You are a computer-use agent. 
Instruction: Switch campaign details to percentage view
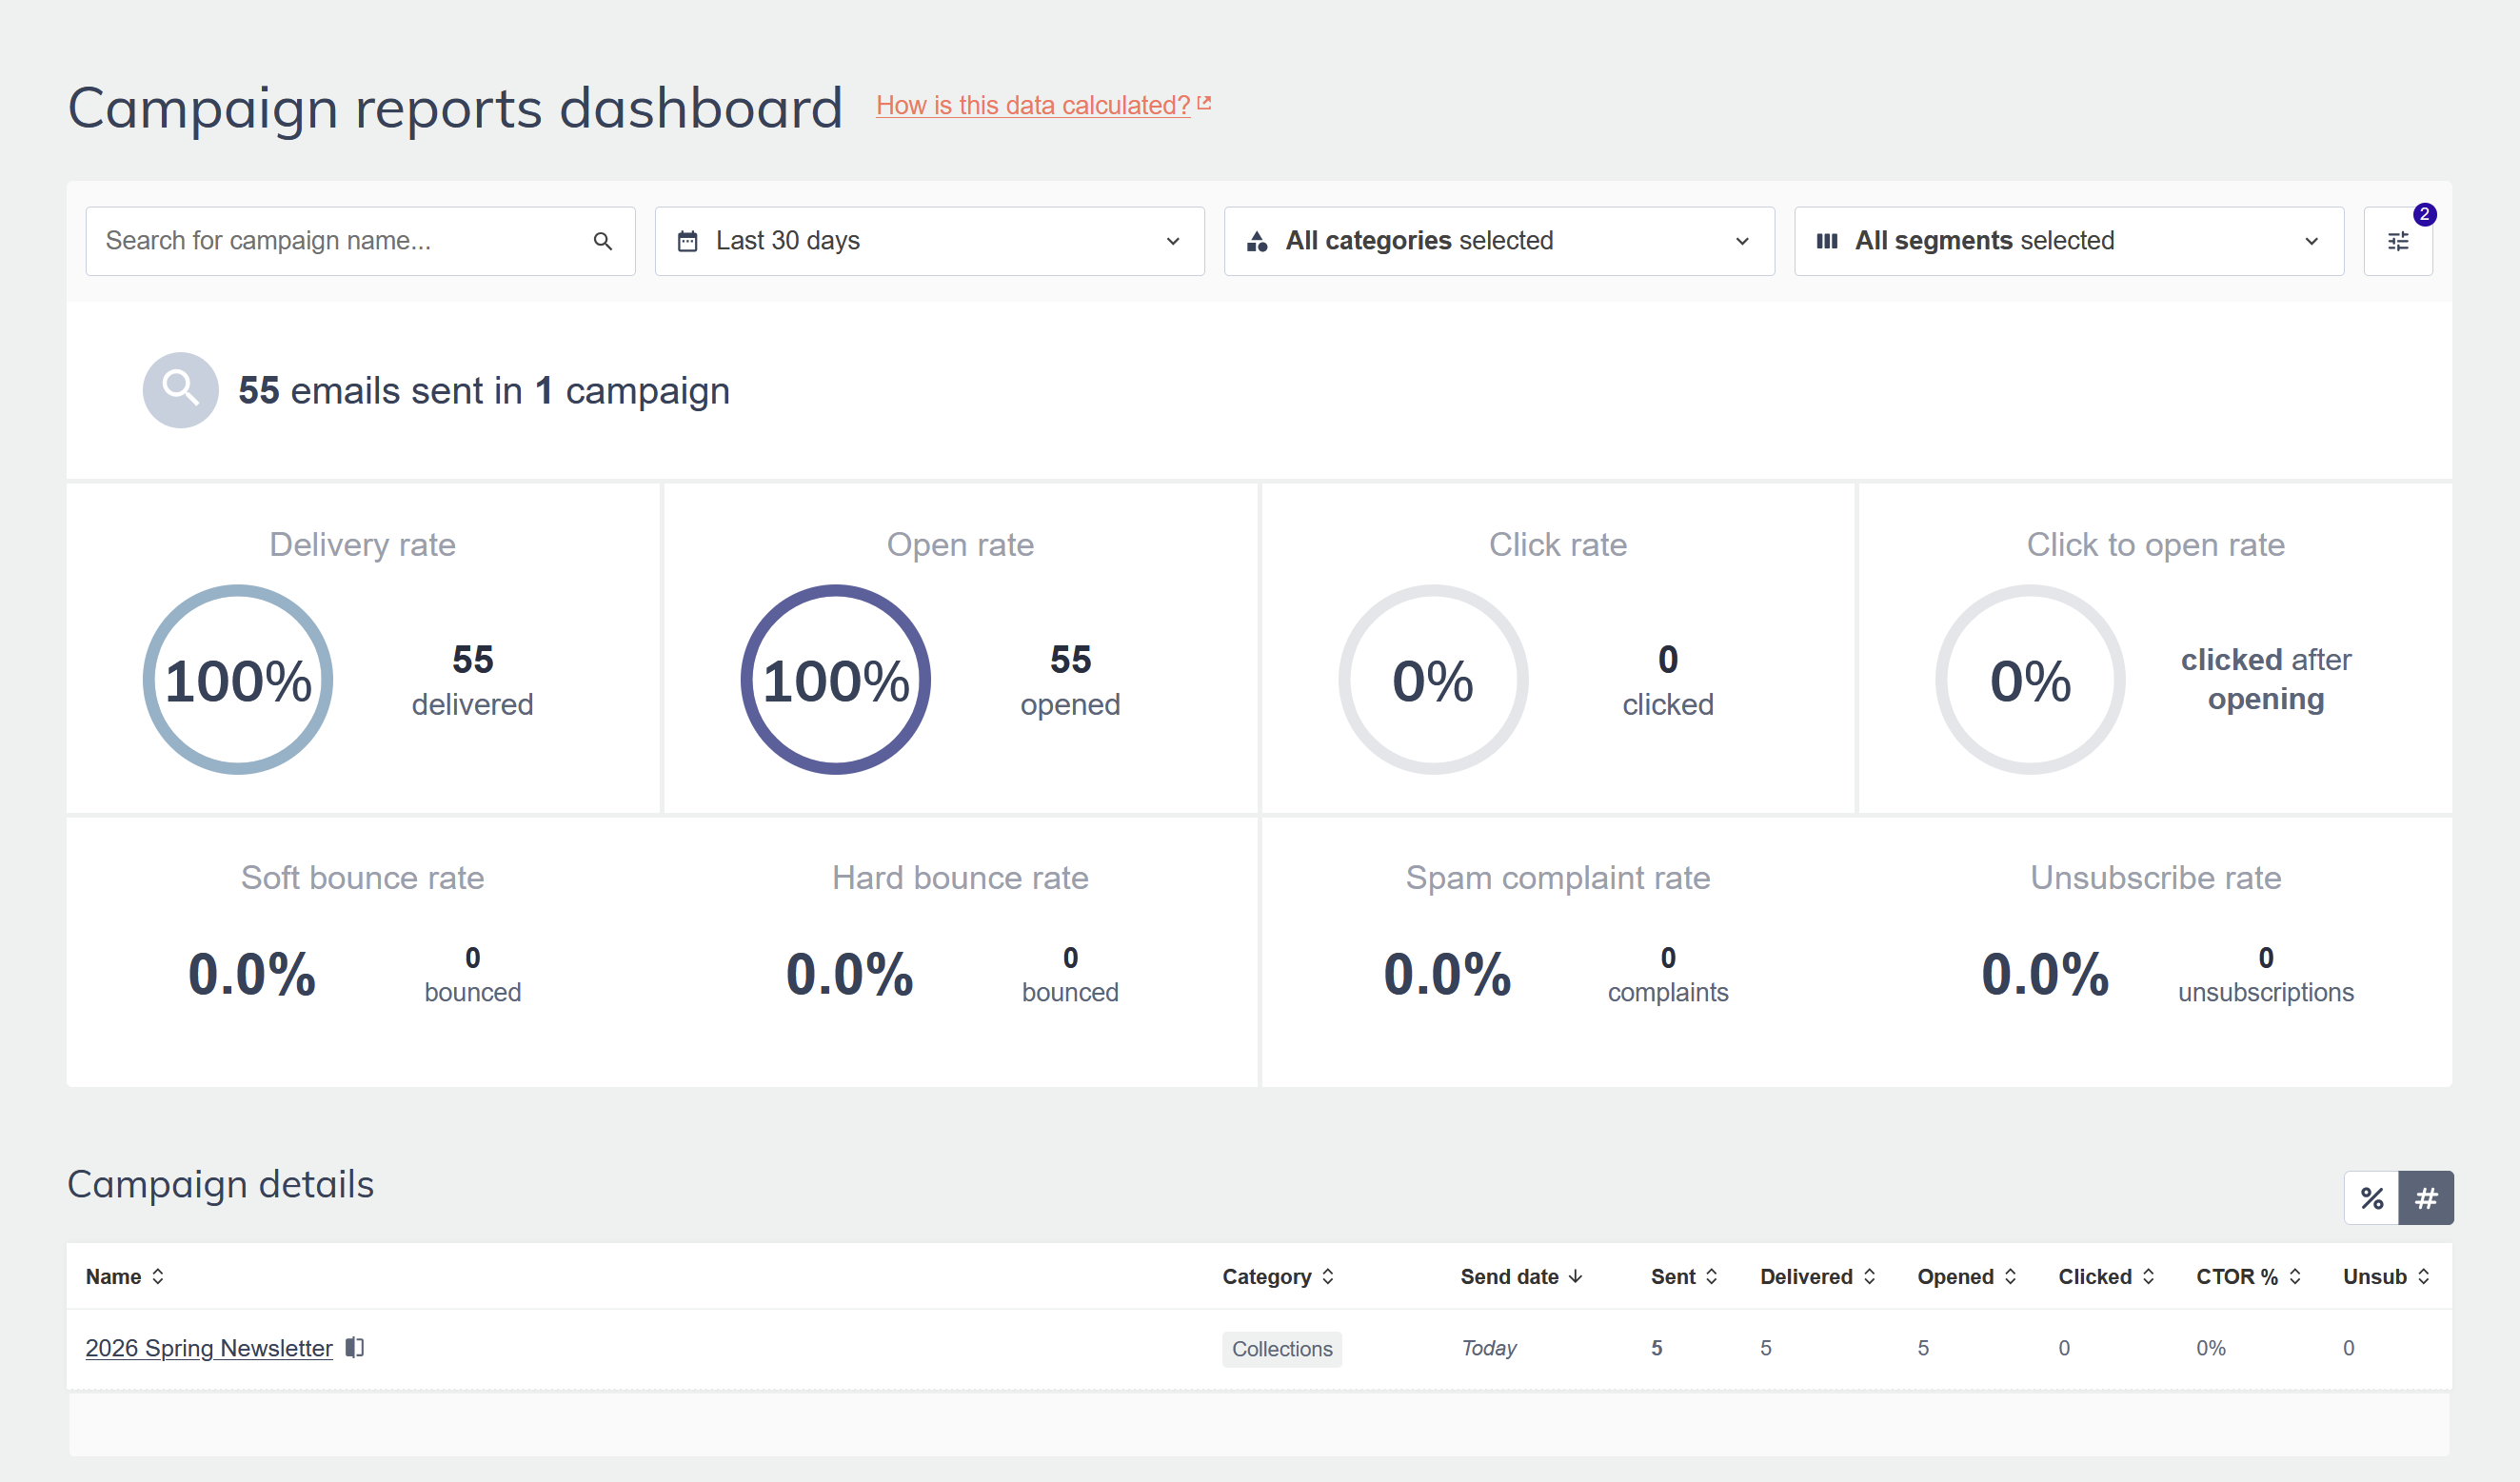click(x=2371, y=1197)
